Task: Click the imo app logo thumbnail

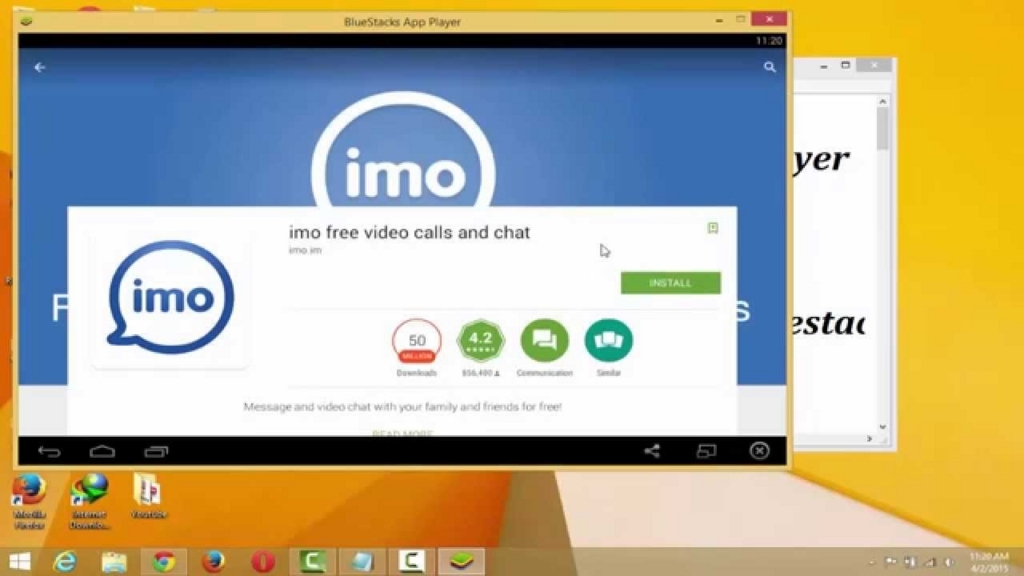Action: click(170, 297)
